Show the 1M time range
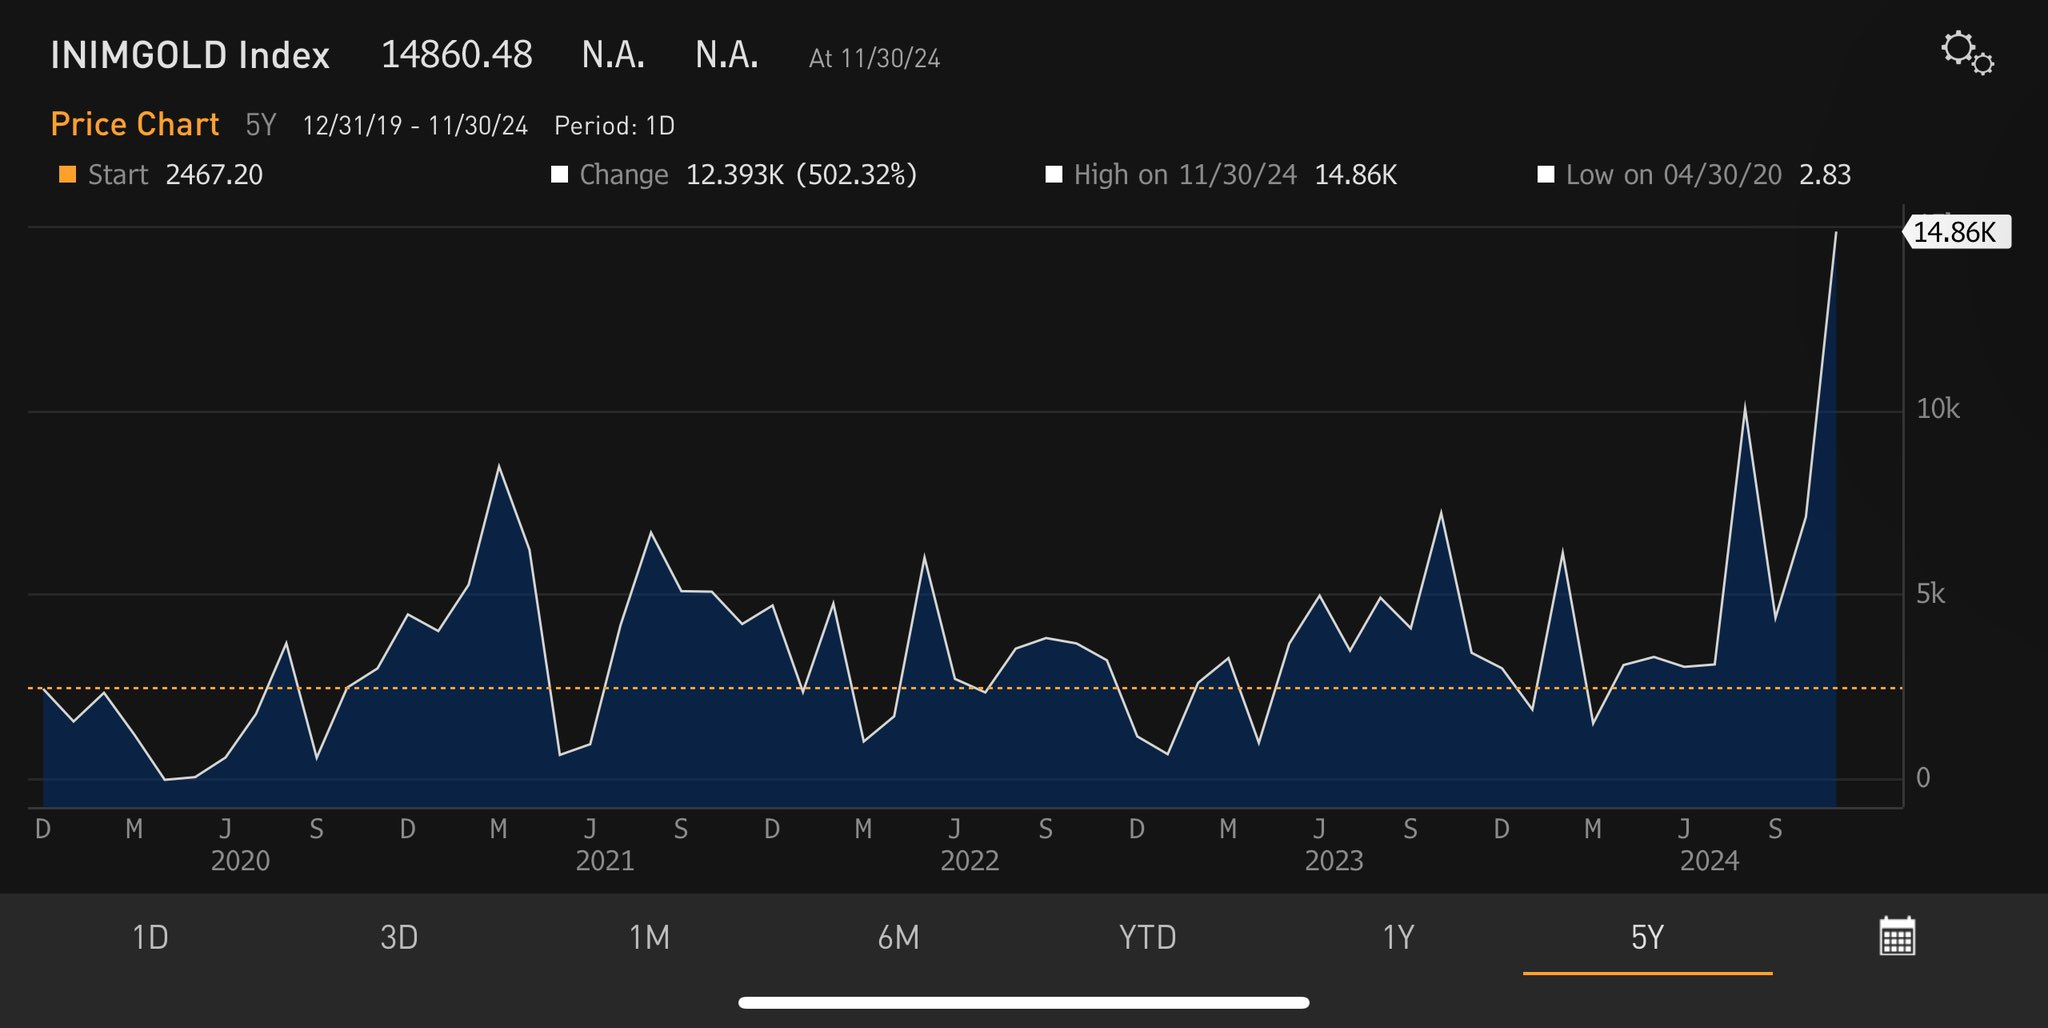The image size is (2048, 1028). click(x=649, y=938)
